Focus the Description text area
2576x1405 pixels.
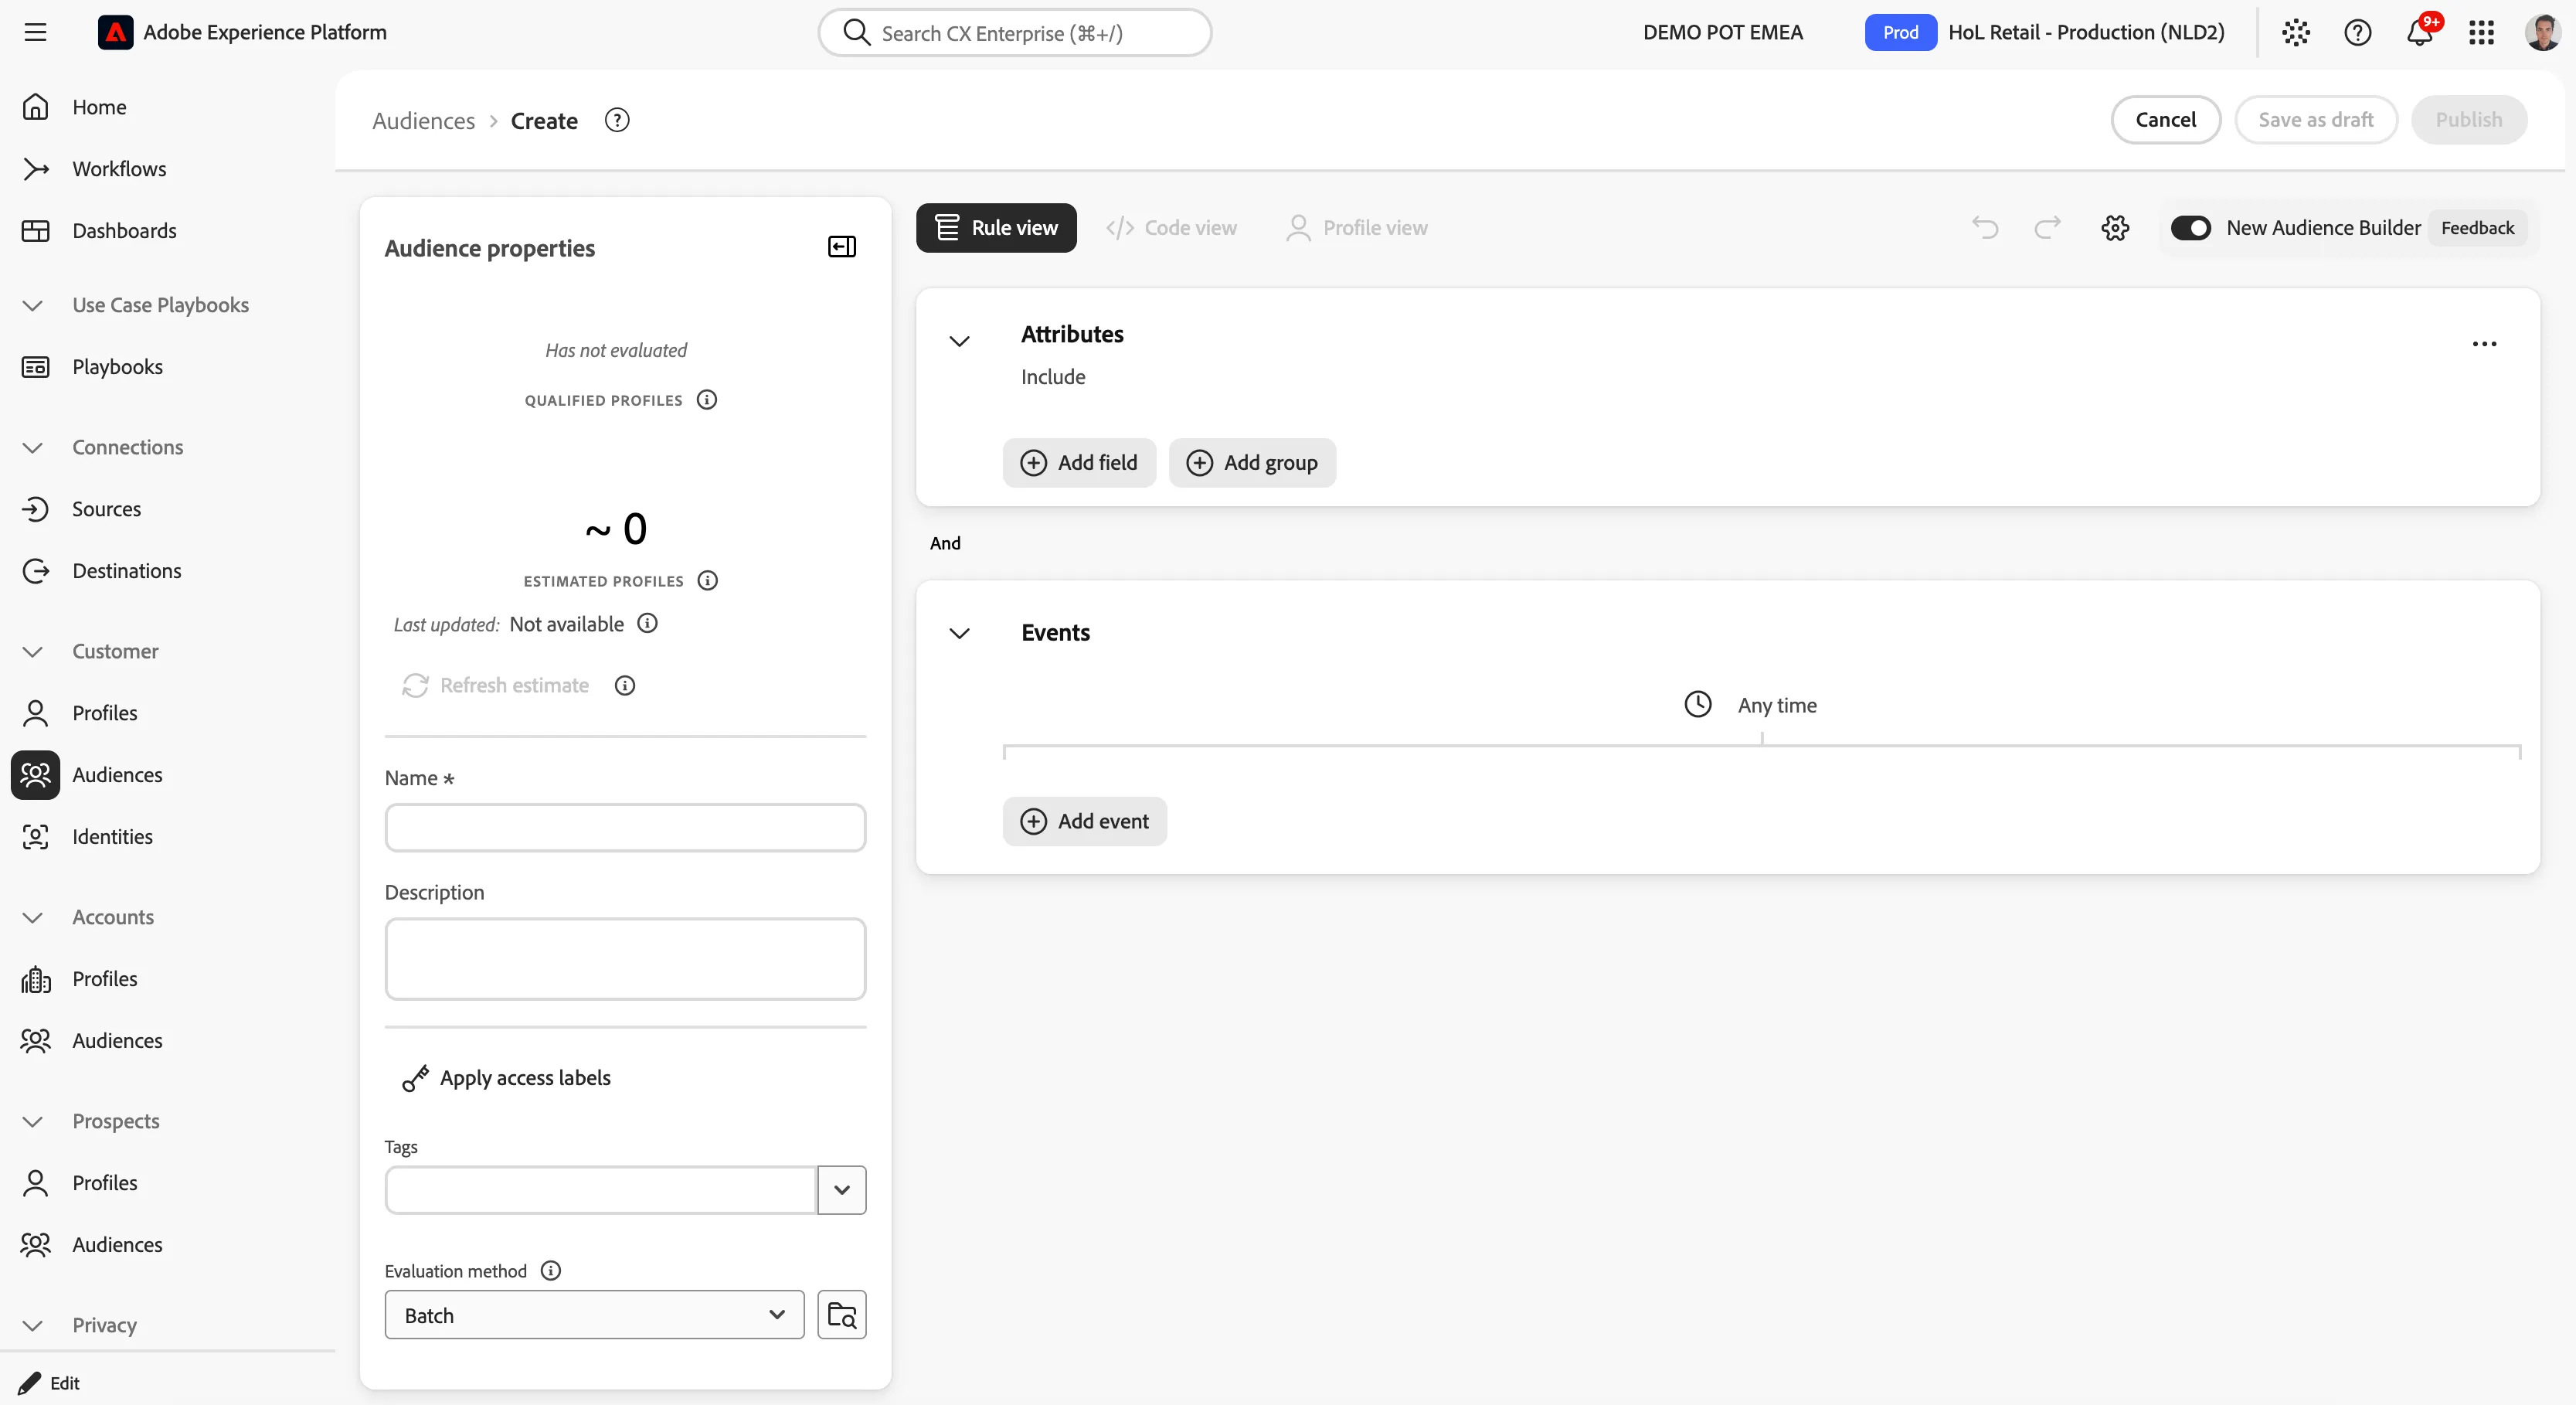(625, 959)
